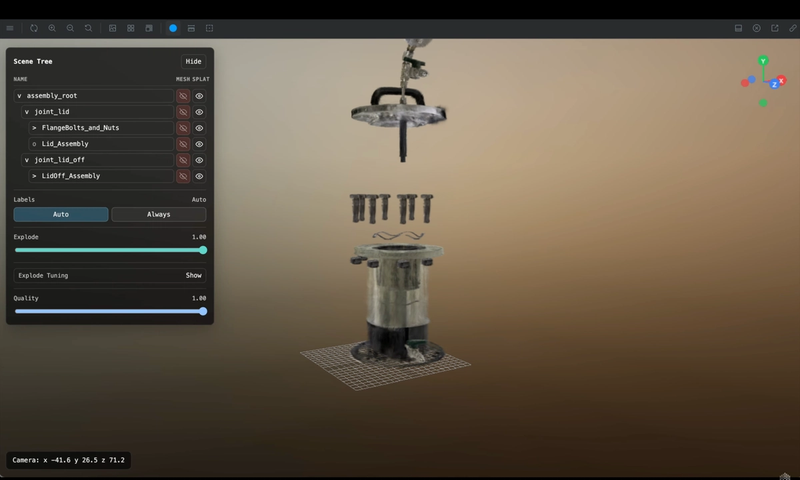Image resolution: width=800 pixels, height=480 pixels.
Task: Toggle splat eye for FlangeBolts_and_Nuts
Action: point(199,128)
